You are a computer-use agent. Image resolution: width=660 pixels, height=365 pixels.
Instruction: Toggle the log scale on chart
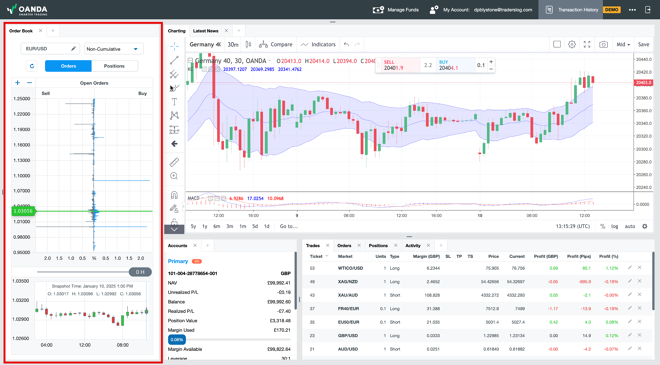click(x=615, y=226)
